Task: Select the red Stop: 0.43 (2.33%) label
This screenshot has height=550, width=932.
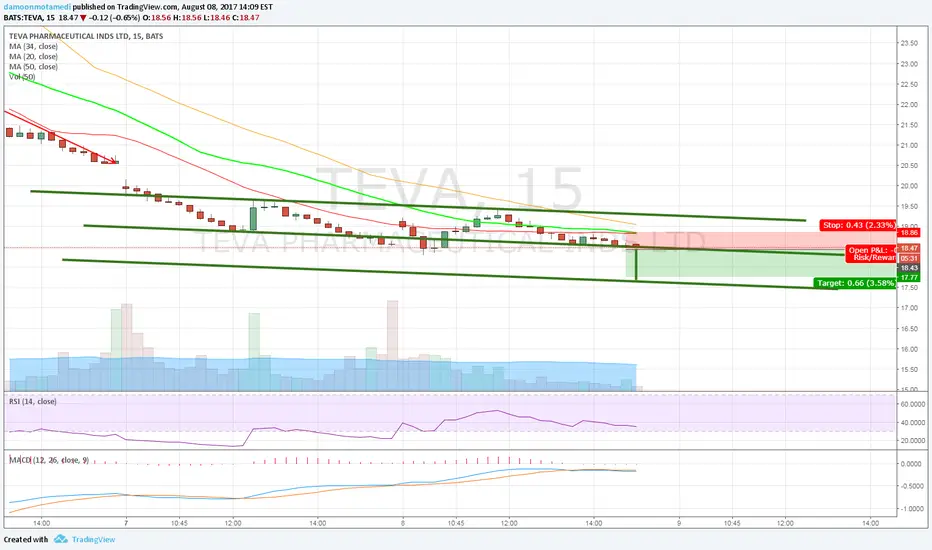Action: pyautogui.click(x=858, y=225)
